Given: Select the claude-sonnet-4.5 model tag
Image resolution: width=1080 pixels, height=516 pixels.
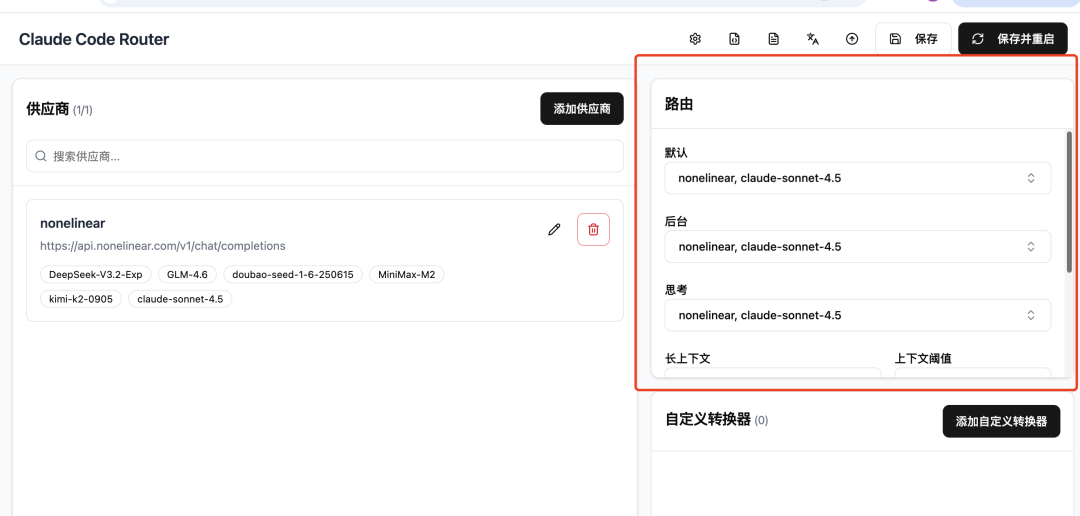Looking at the screenshot, I should 180,299.
